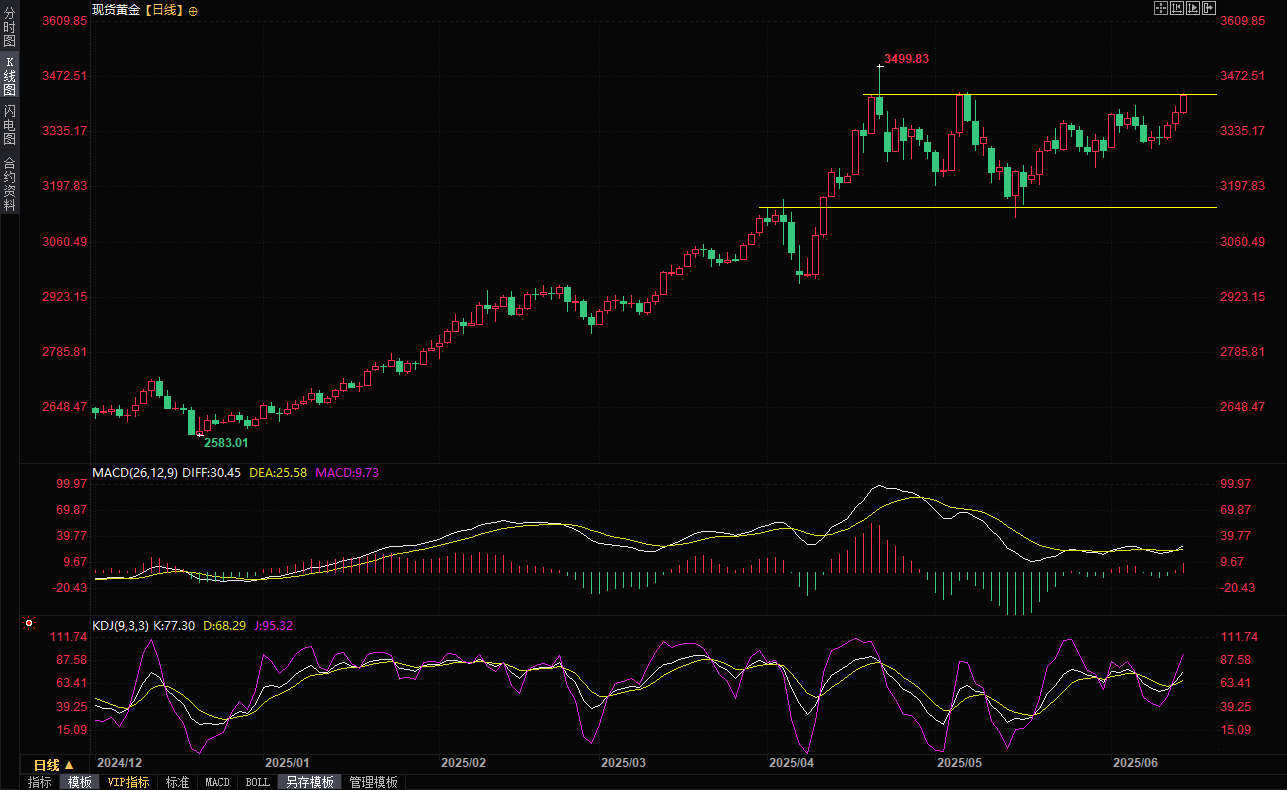This screenshot has width=1287, height=790.
Task: Click the 3499.83 high price label
Action: tap(907, 59)
